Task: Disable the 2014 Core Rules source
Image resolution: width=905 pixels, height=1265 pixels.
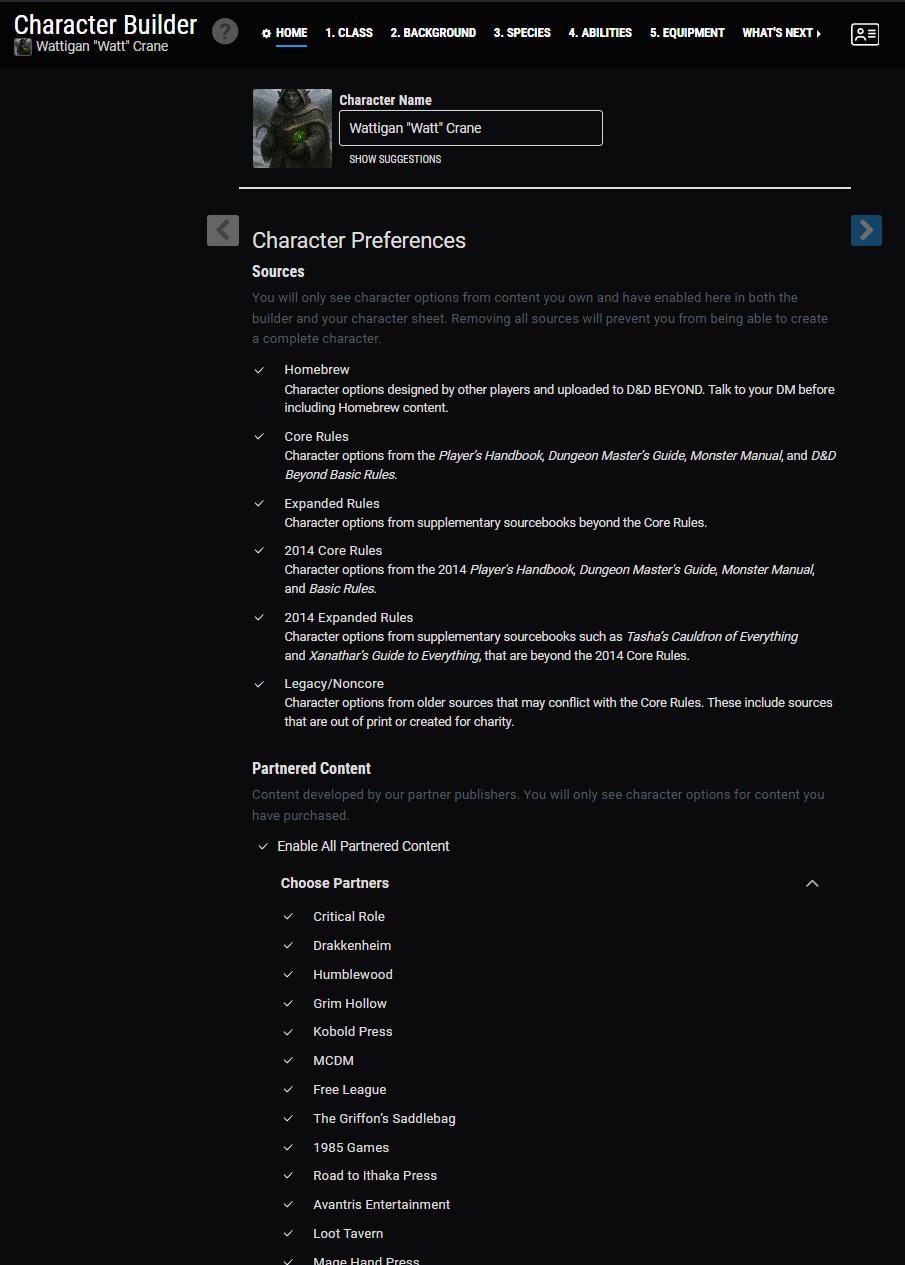Action: pos(260,551)
